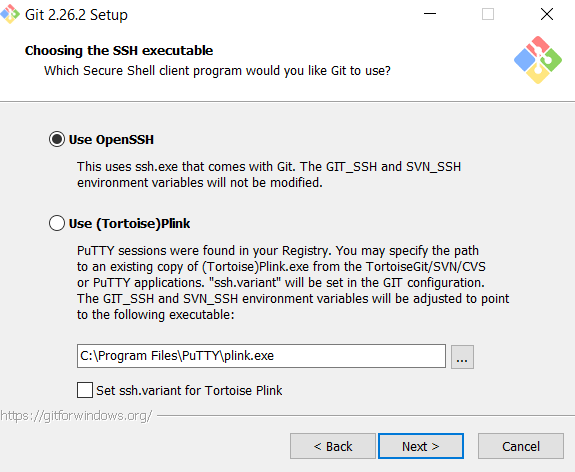
Task: Go to the next setup step
Action: pos(421,446)
